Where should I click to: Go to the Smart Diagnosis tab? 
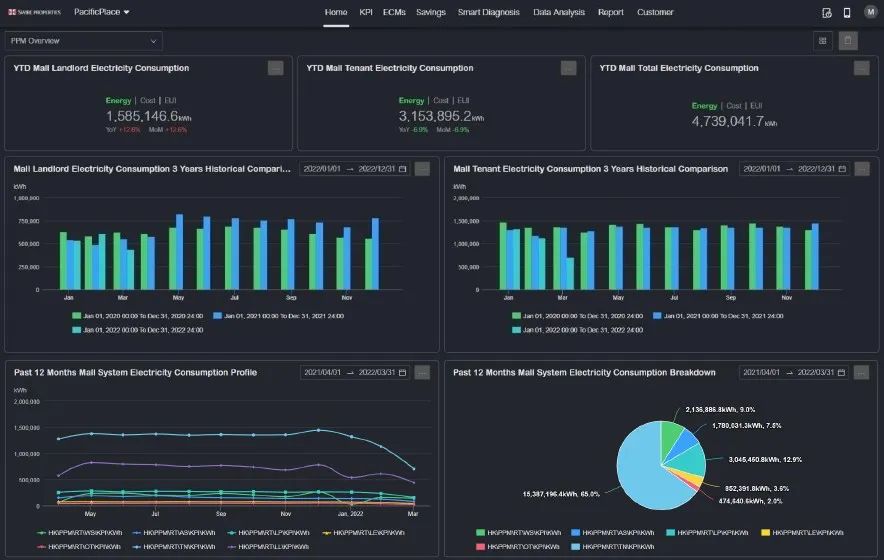point(488,12)
